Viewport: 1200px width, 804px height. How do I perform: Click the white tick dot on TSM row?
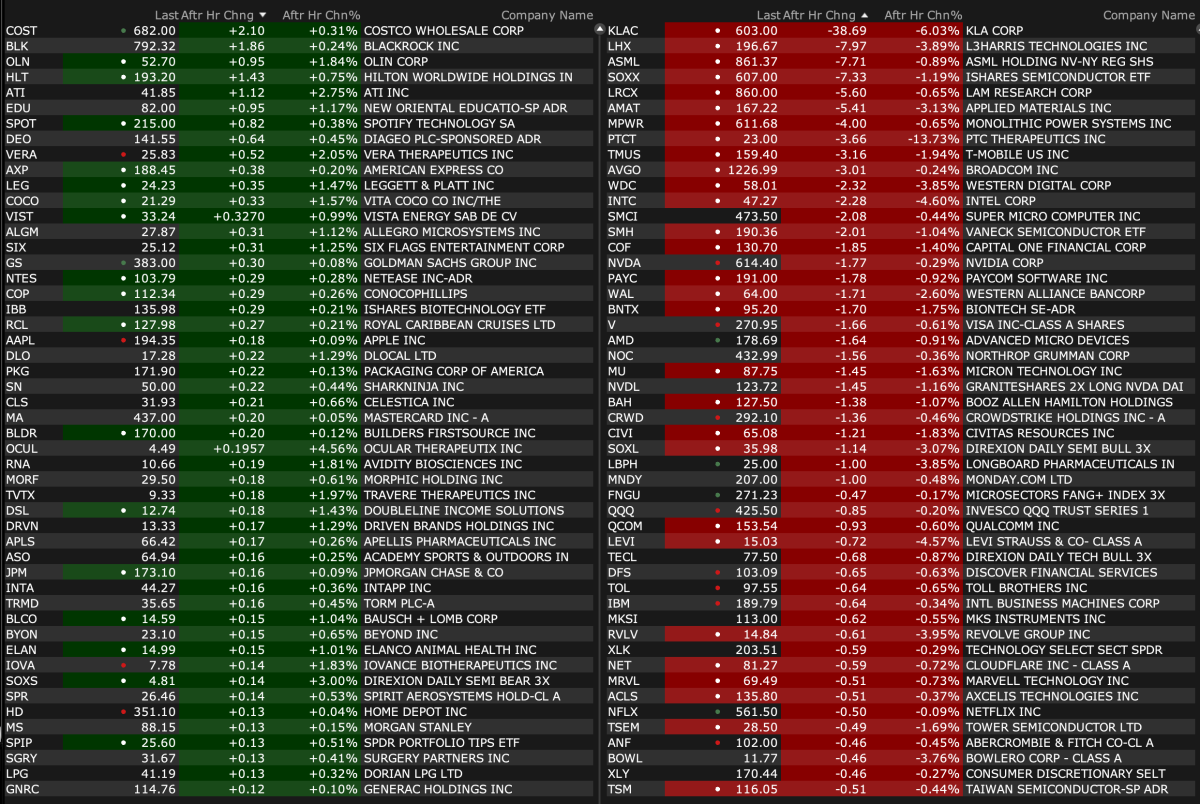(717, 789)
